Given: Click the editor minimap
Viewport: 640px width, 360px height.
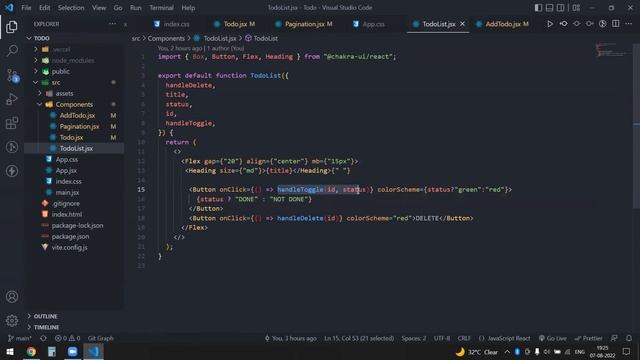Looking at the screenshot, I should [x=611, y=50].
